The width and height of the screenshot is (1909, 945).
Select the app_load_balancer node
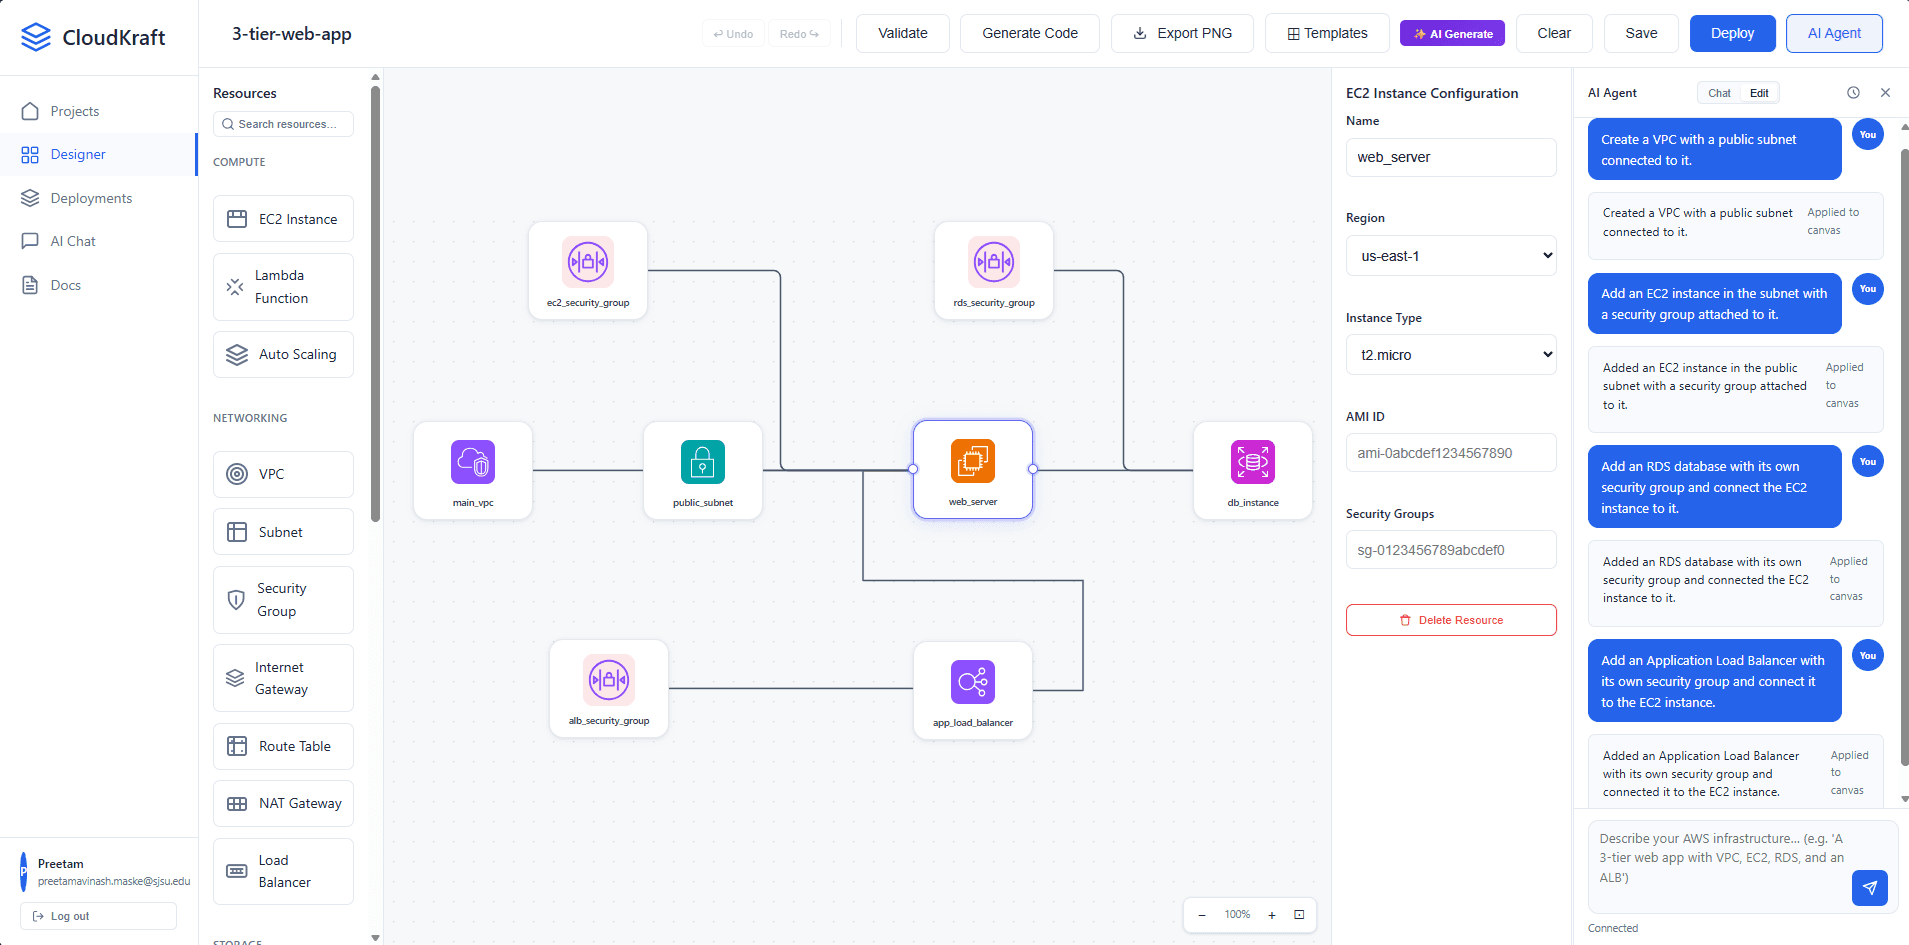coord(973,690)
